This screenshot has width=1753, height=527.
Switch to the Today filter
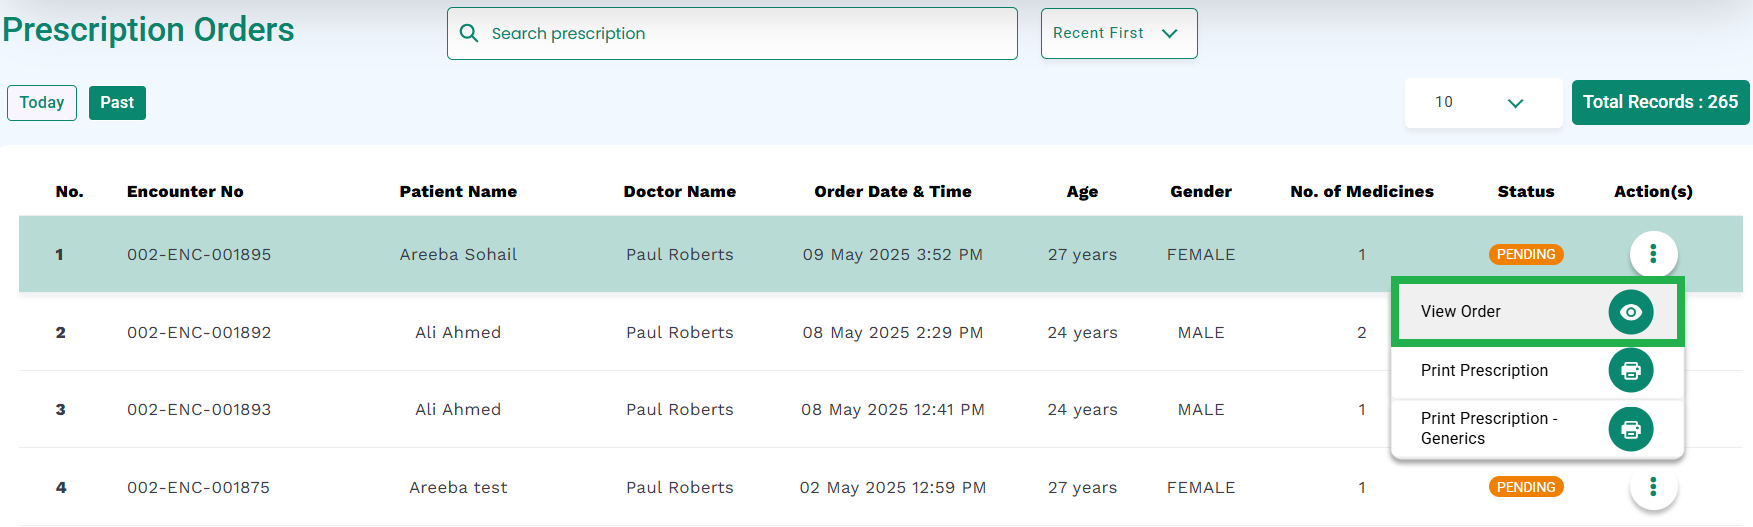click(42, 103)
